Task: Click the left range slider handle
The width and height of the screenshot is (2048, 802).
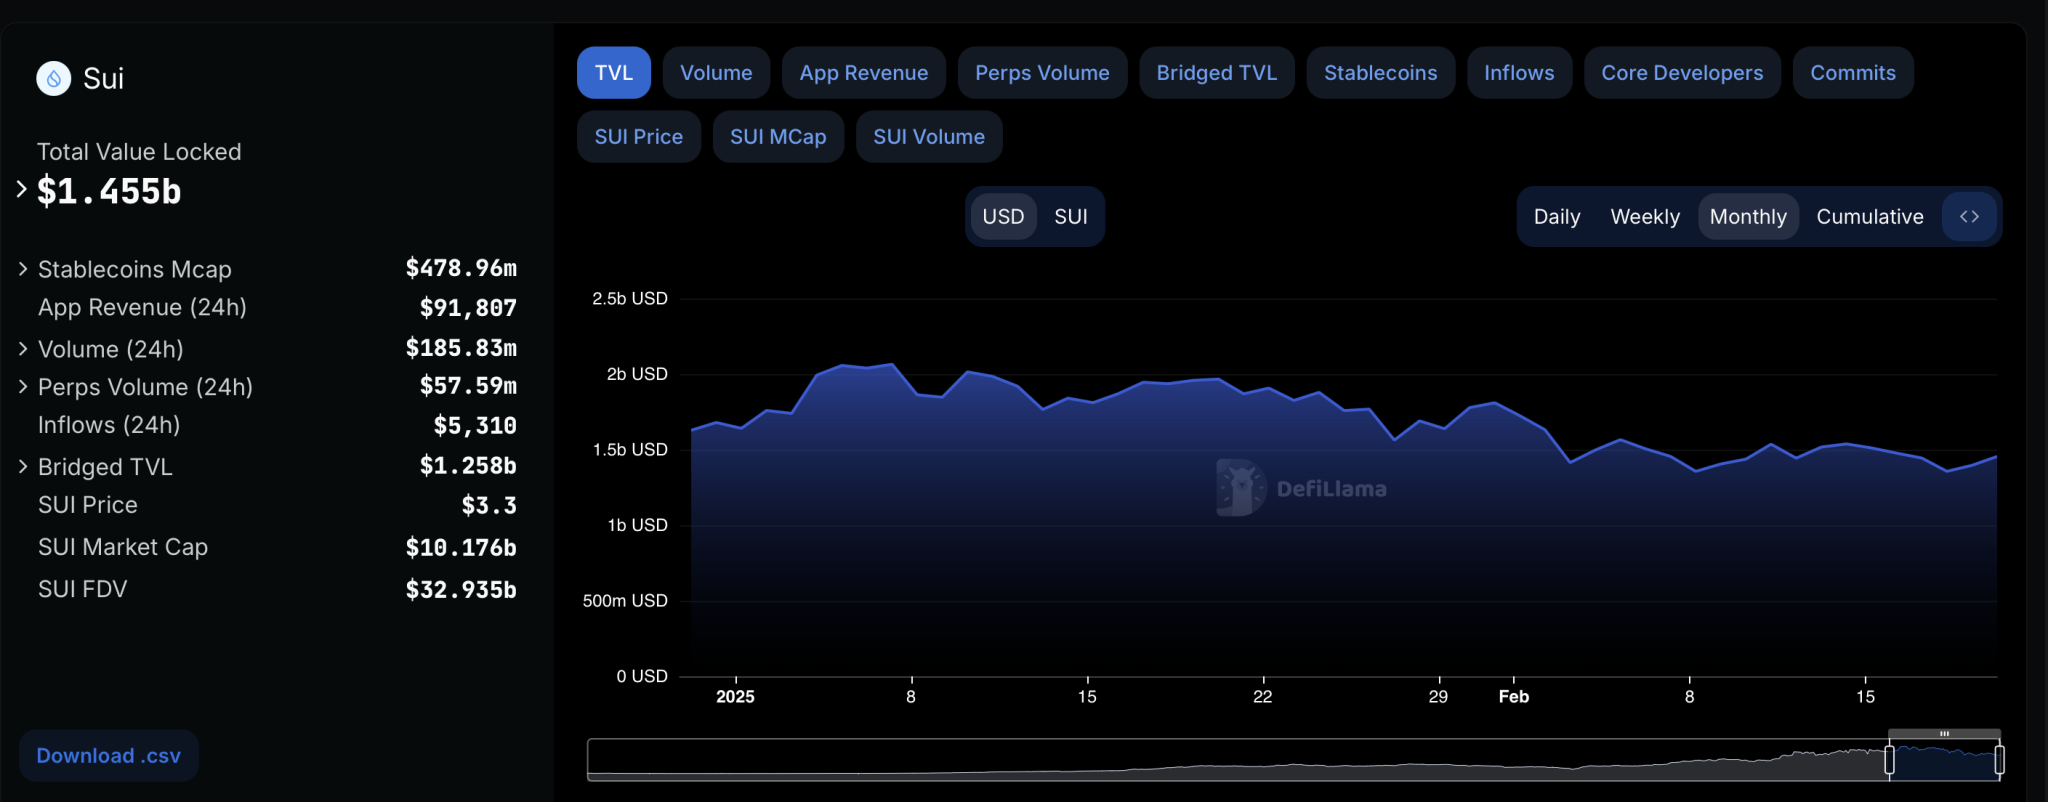Action: click(1889, 760)
